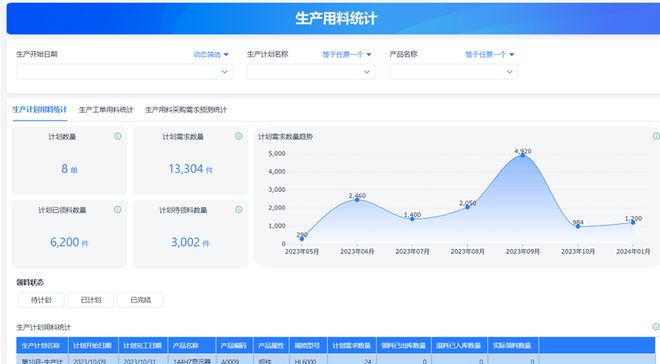
Task: Expand the 产品名称 combo box chevron
Action: (x=510, y=72)
